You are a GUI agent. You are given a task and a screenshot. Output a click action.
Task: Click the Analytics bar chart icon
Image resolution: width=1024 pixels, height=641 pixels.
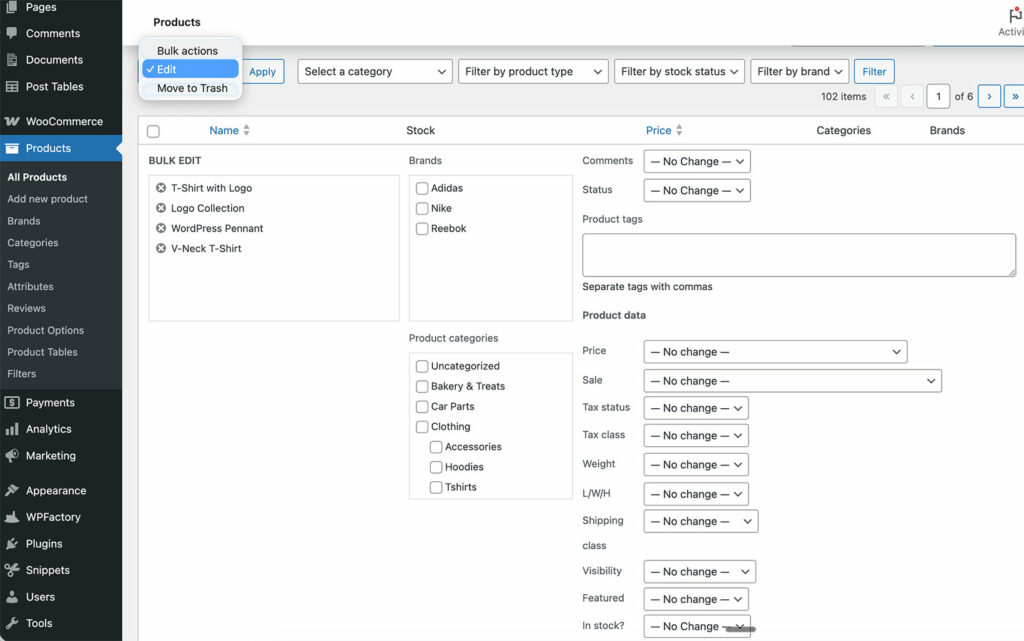pyautogui.click(x=11, y=429)
